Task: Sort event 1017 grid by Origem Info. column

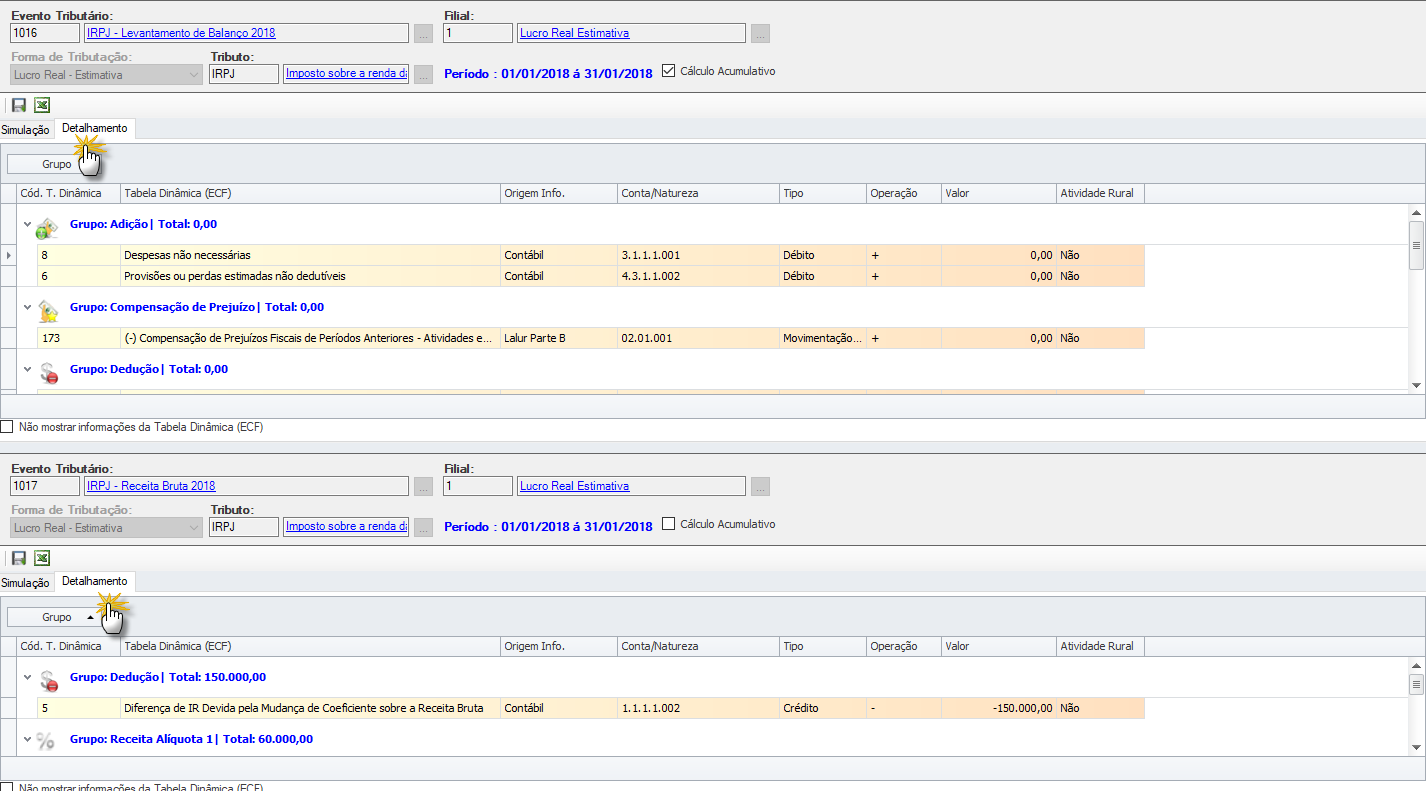Action: click(x=558, y=646)
